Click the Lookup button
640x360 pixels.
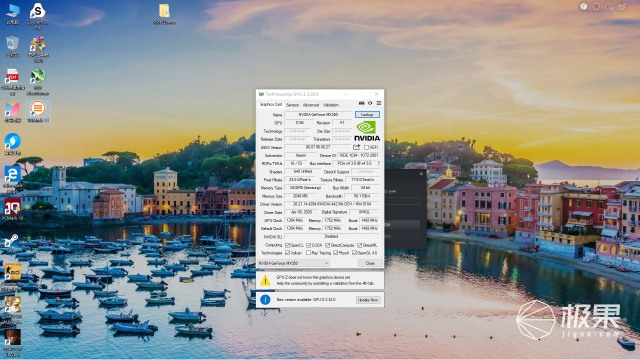[x=367, y=115]
